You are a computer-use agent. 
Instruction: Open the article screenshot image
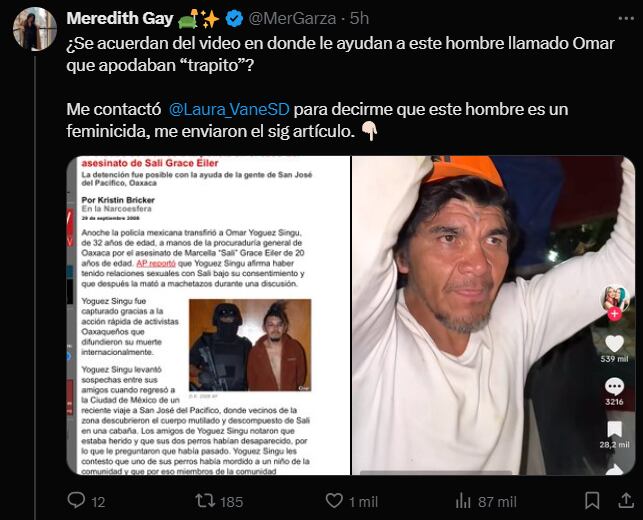[208, 315]
